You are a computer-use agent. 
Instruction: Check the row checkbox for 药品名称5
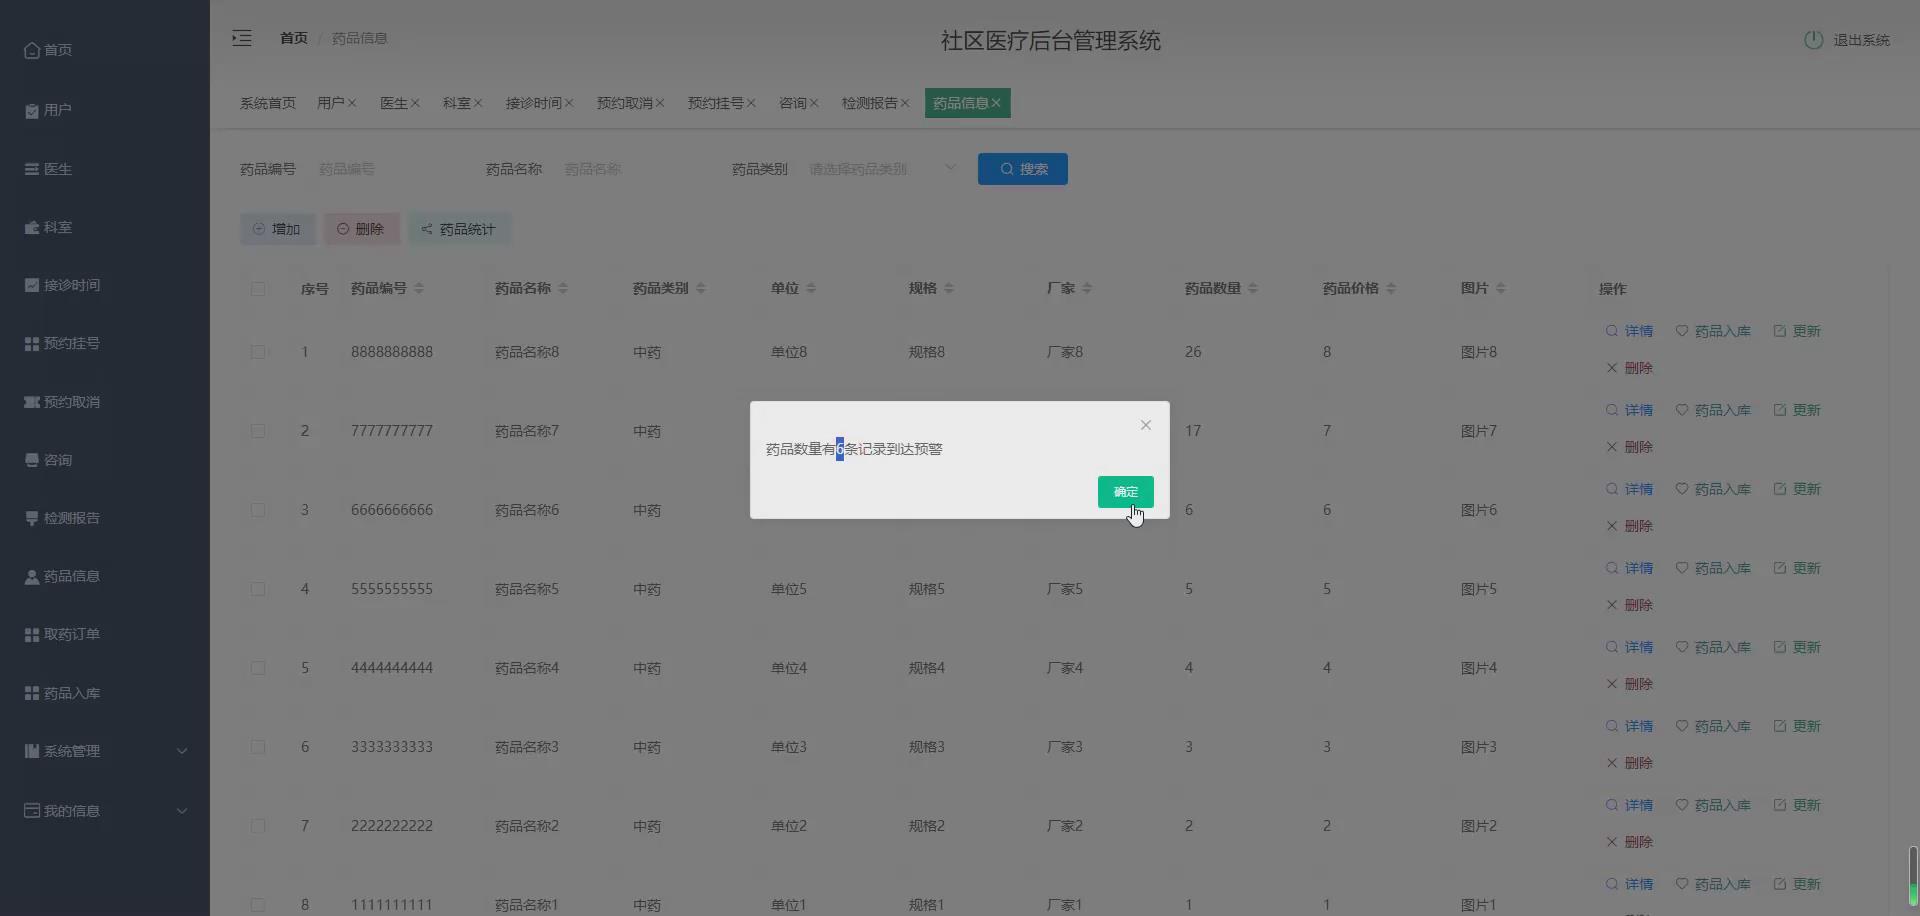click(258, 589)
